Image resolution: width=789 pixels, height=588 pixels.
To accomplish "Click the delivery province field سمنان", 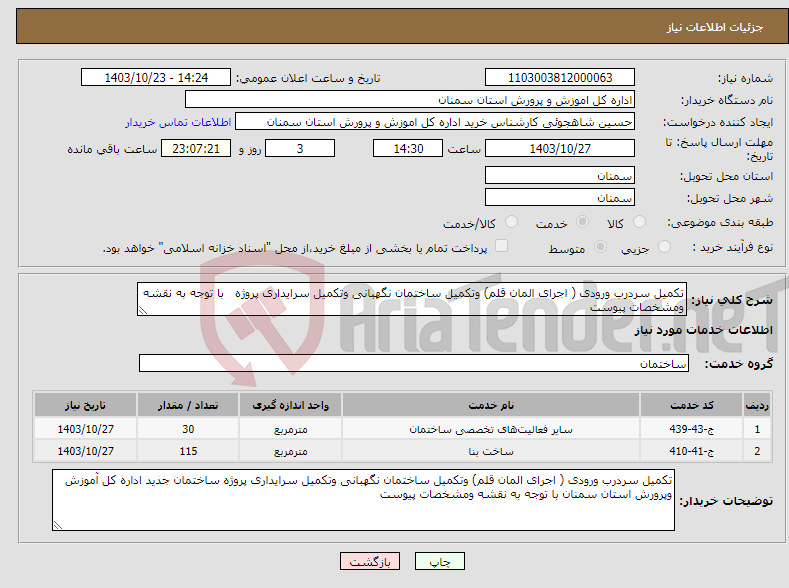I will (x=560, y=176).
